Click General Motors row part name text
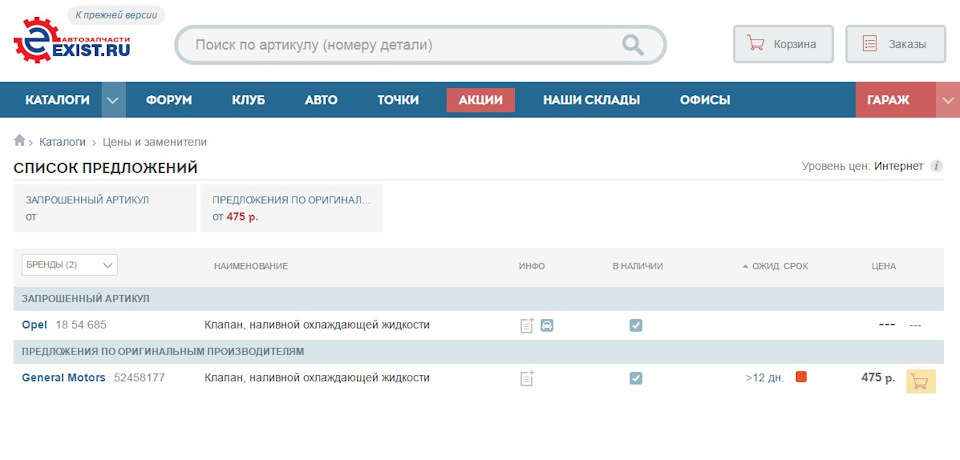960x460 pixels. click(x=317, y=378)
